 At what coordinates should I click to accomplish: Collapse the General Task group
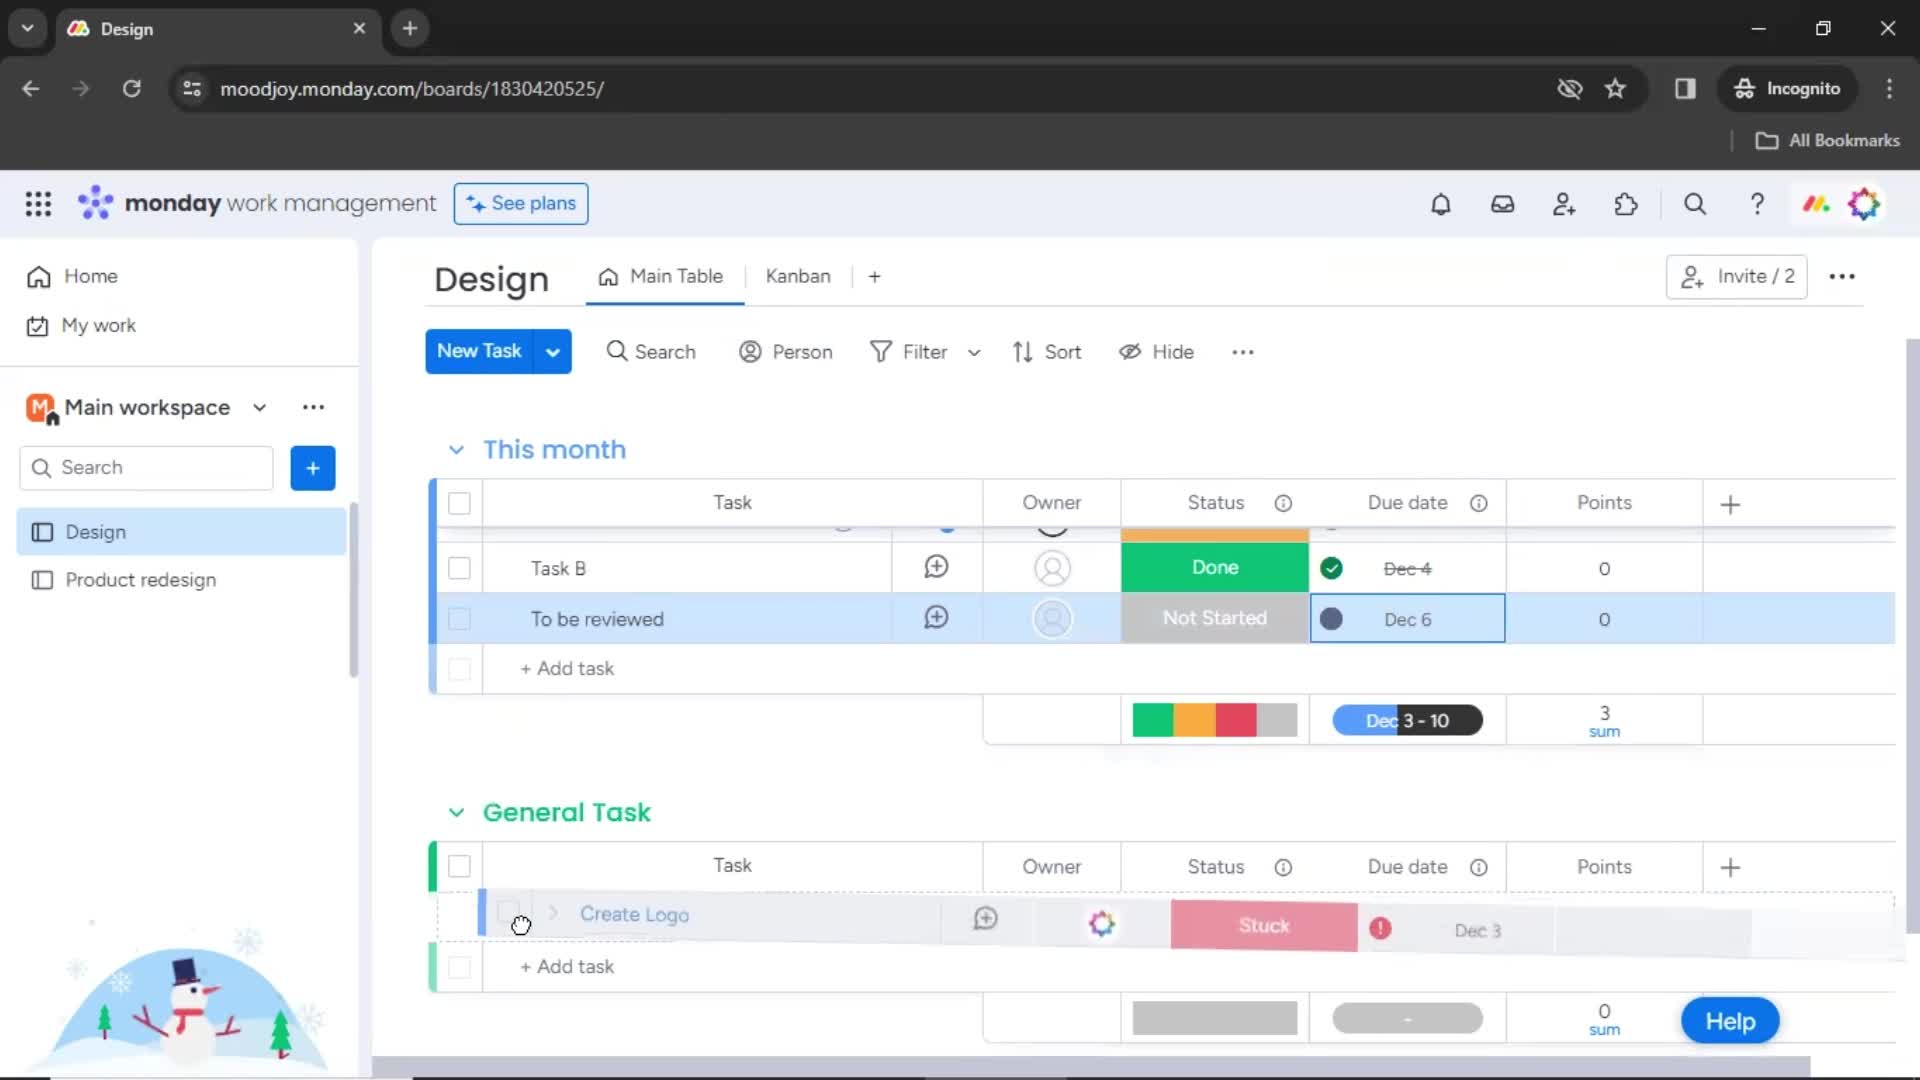click(456, 812)
